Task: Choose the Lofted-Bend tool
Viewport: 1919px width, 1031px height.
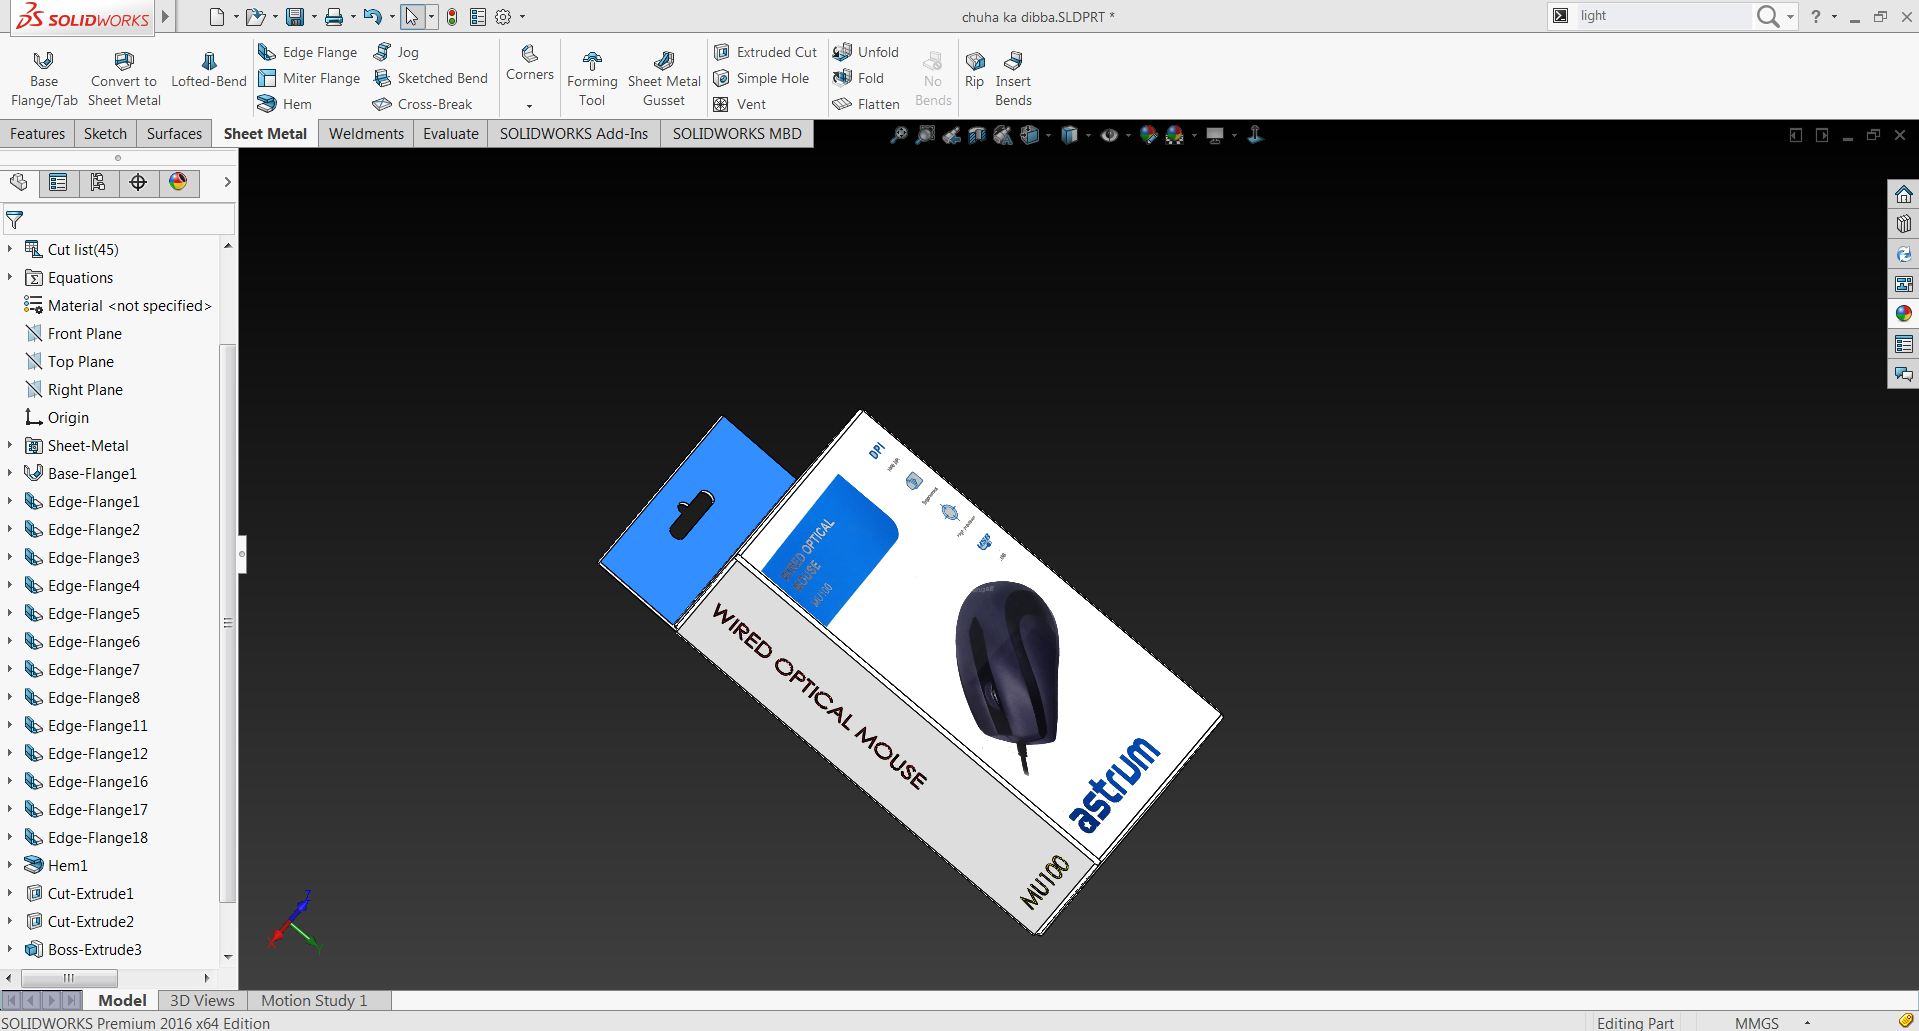Action: (208, 70)
